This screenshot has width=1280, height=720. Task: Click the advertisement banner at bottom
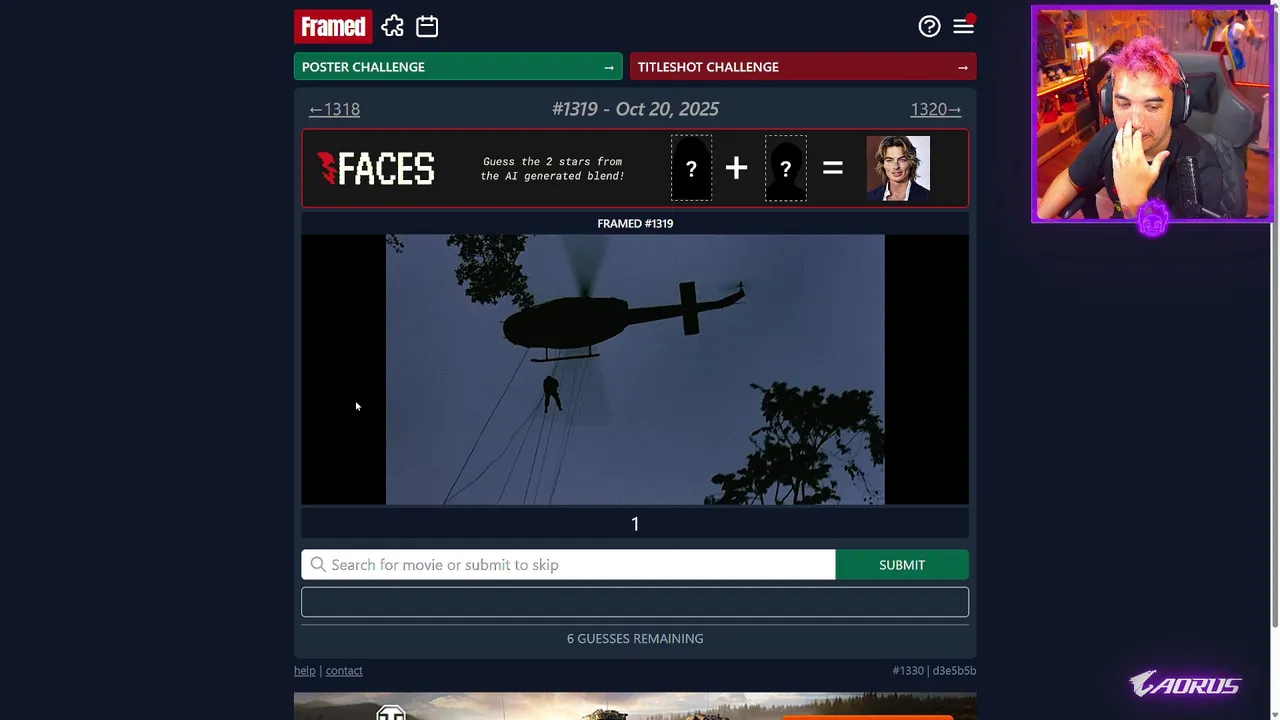[x=635, y=706]
